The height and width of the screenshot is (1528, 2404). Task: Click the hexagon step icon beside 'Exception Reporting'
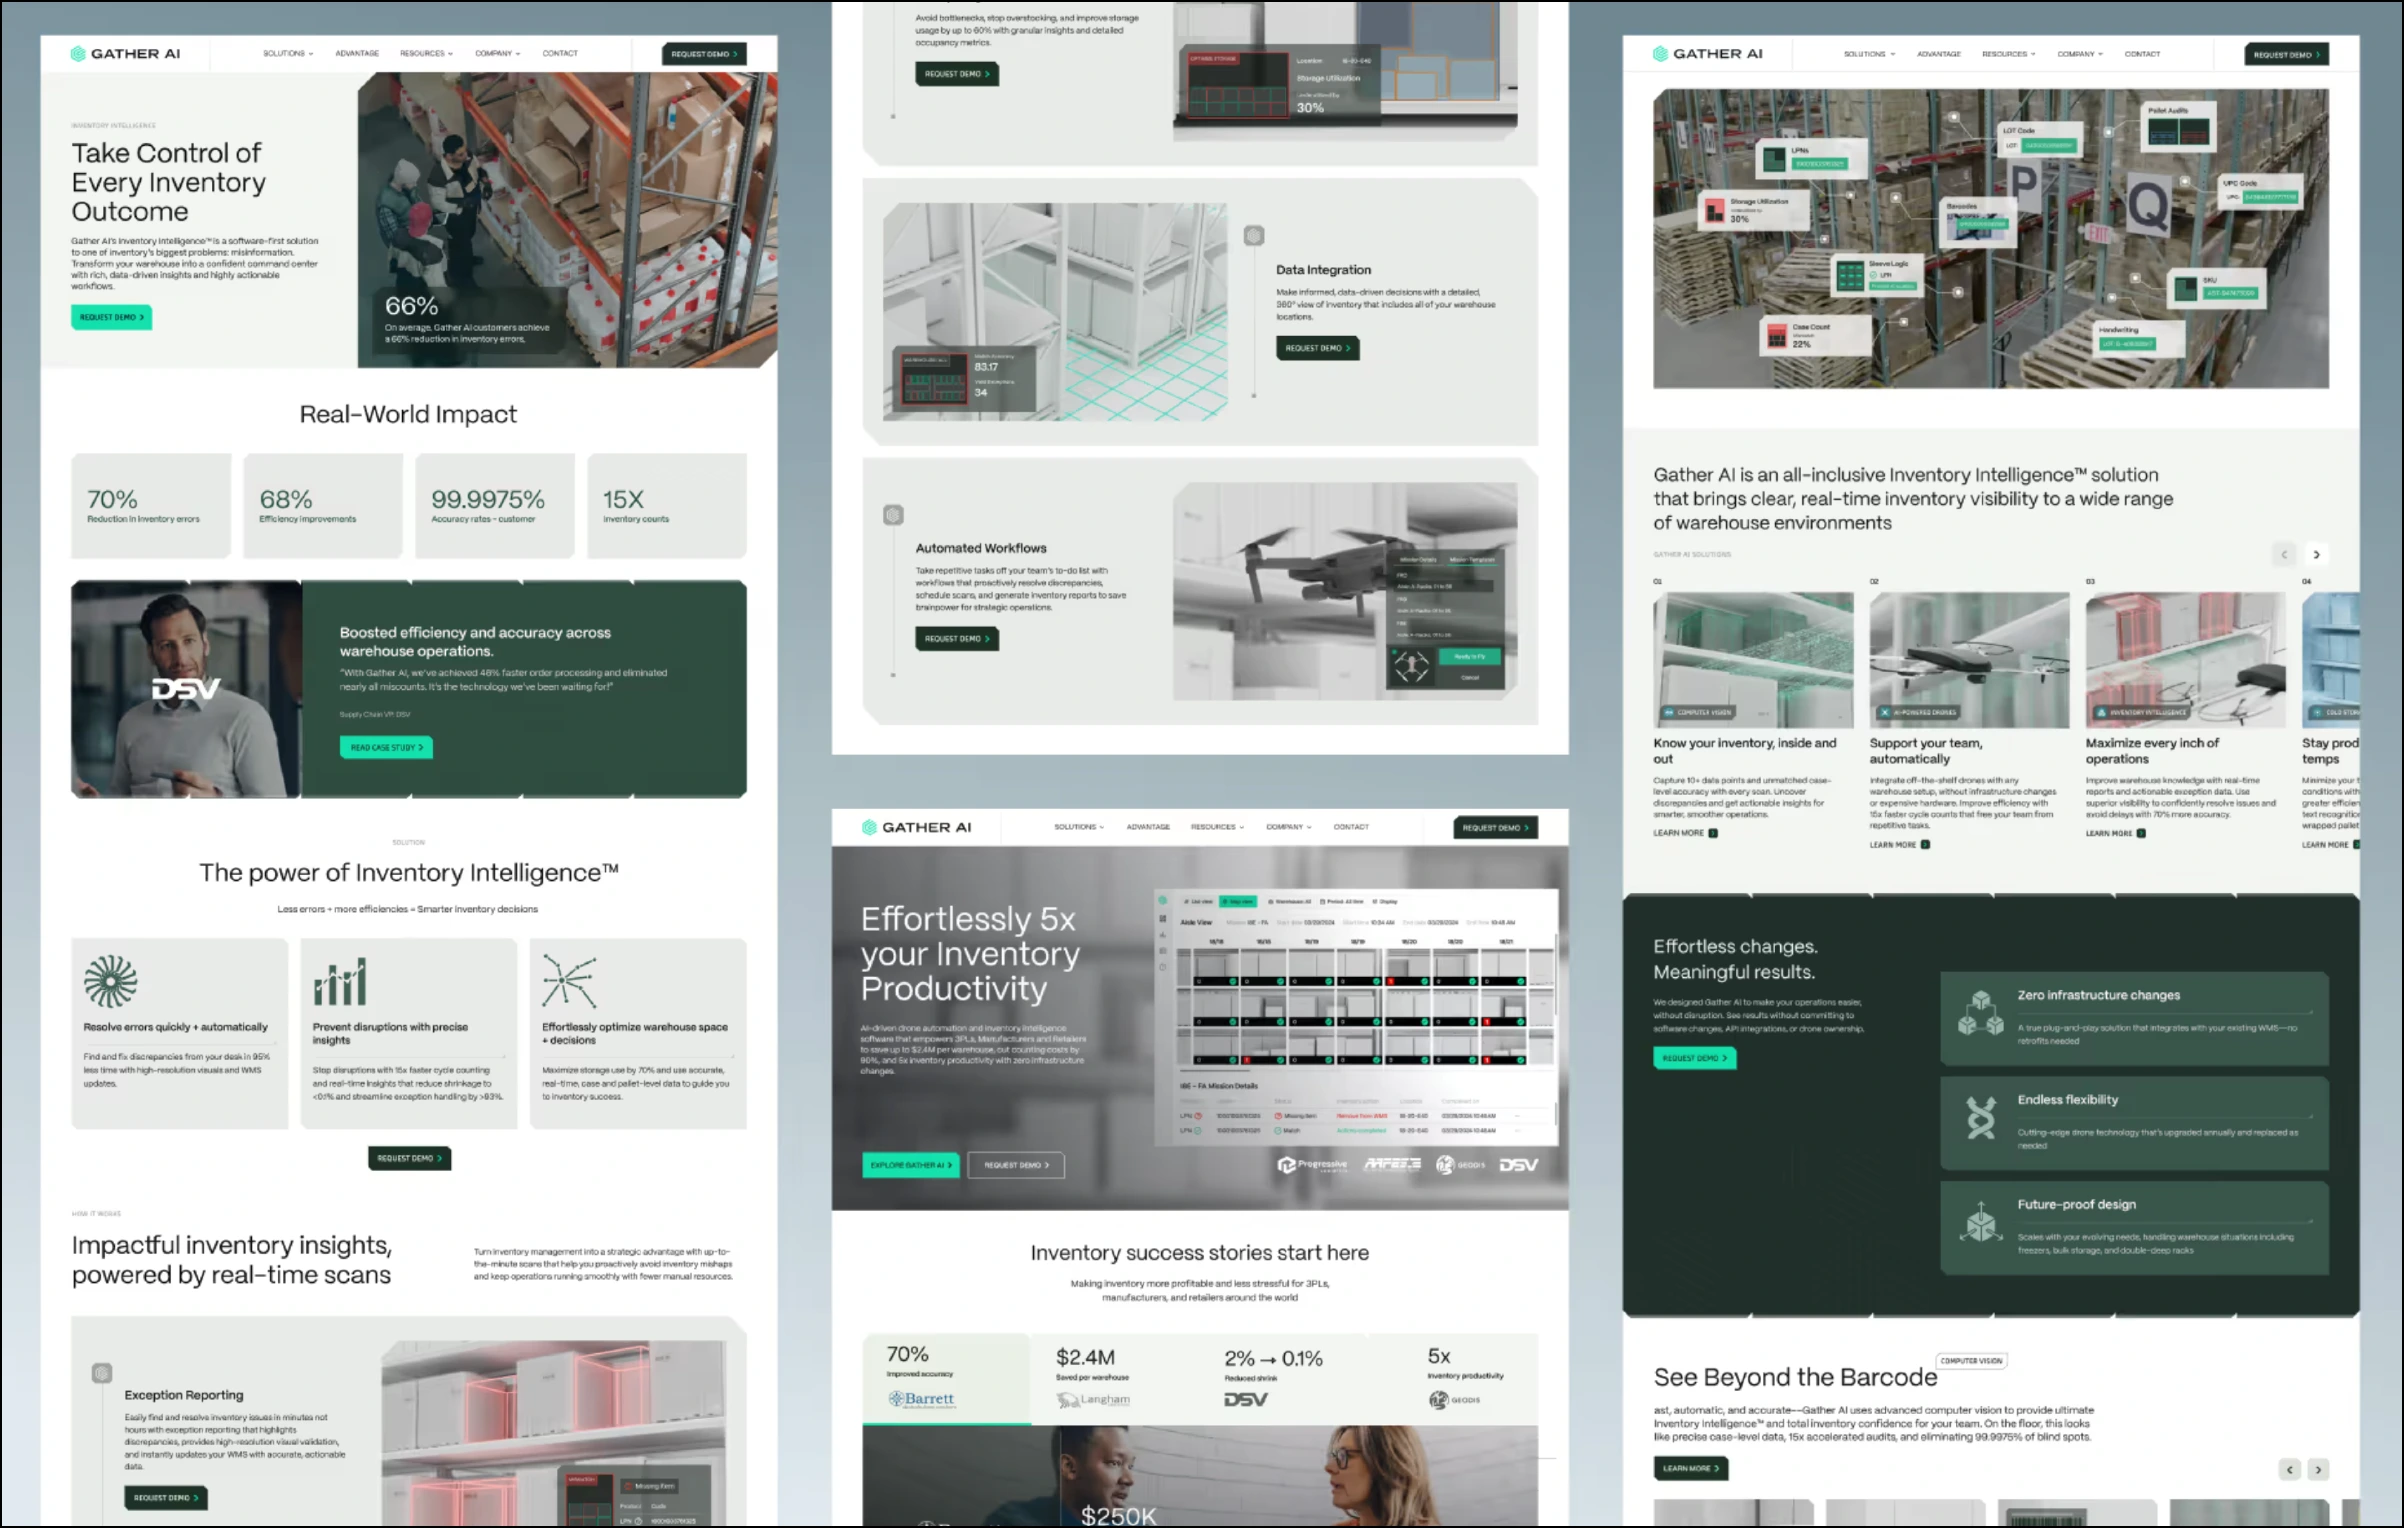102,1373
